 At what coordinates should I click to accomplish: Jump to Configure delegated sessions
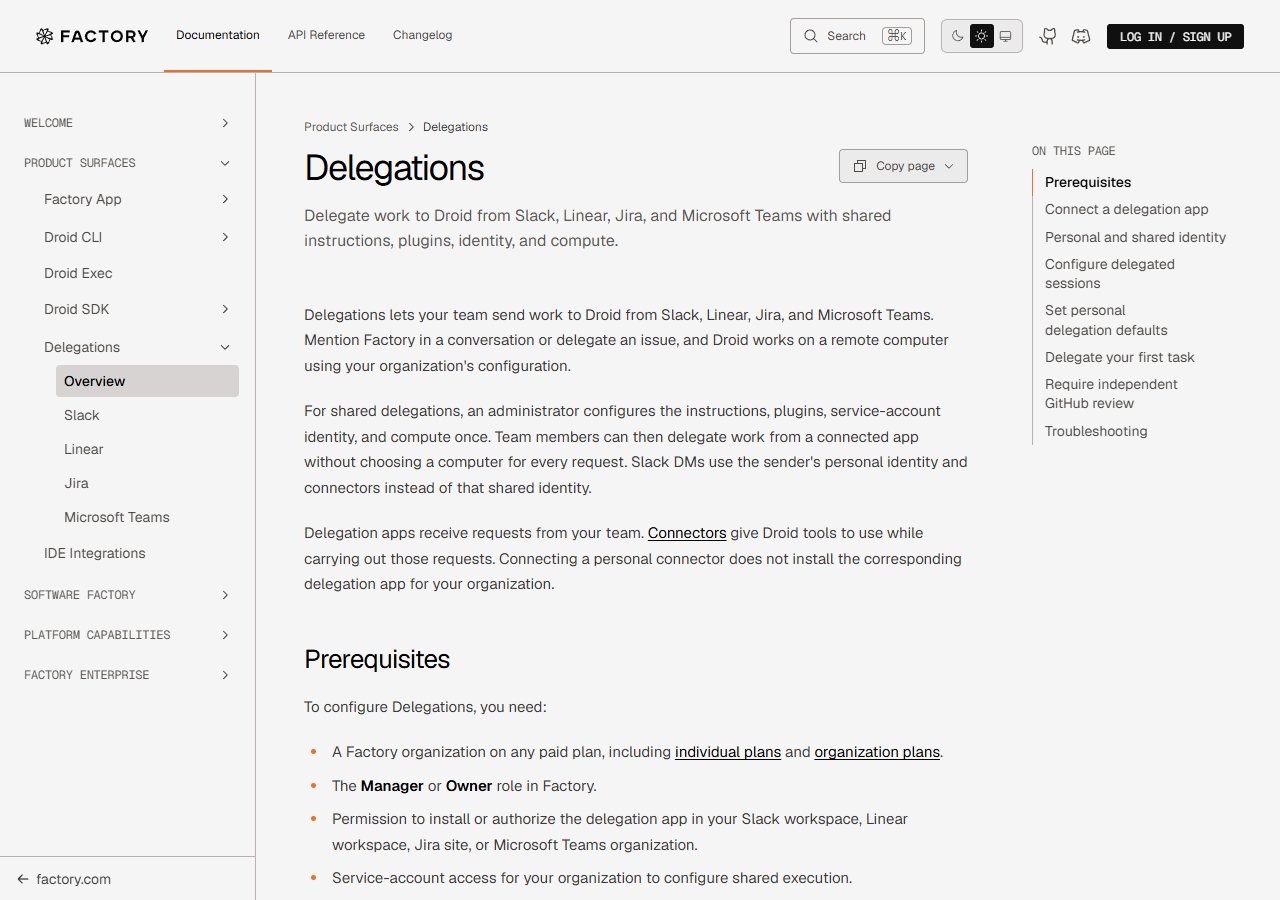(x=1110, y=274)
